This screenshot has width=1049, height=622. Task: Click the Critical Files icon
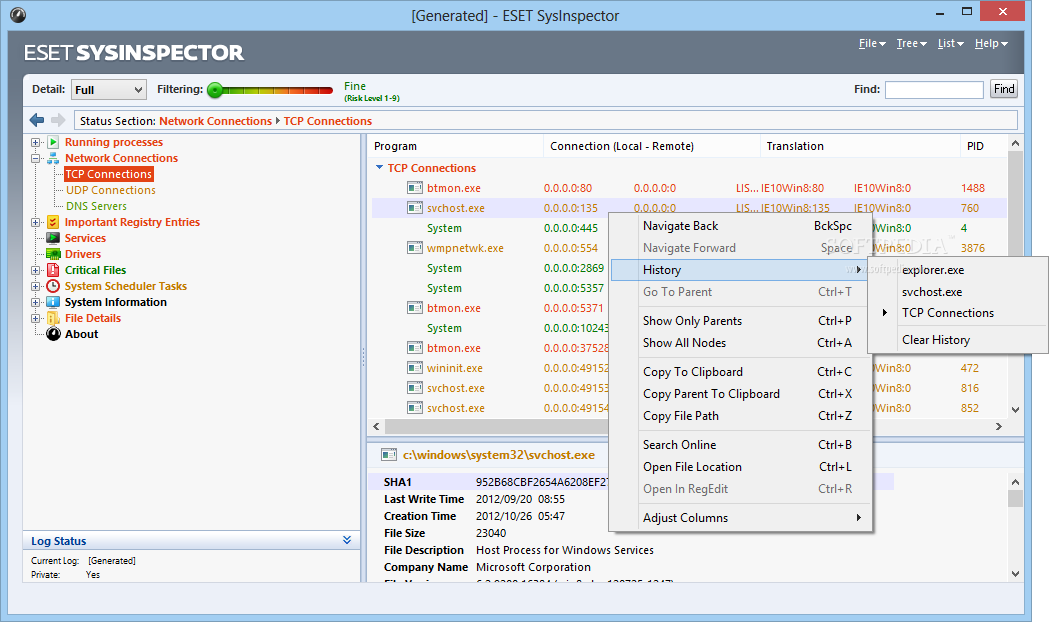[x=53, y=270]
